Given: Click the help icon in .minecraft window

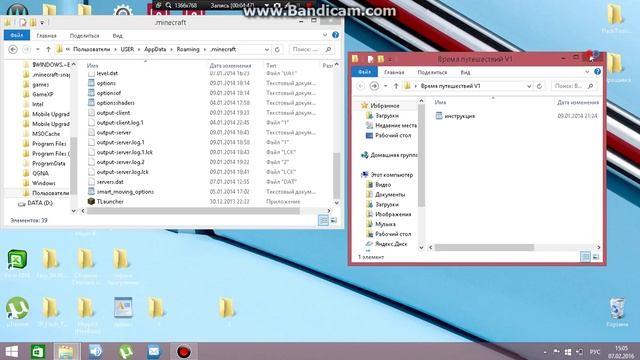Looking at the screenshot, I should [x=336, y=35].
